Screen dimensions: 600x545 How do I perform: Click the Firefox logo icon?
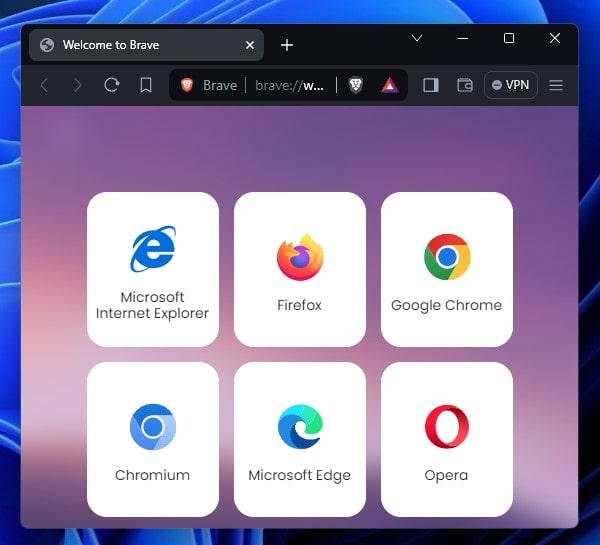[300, 257]
